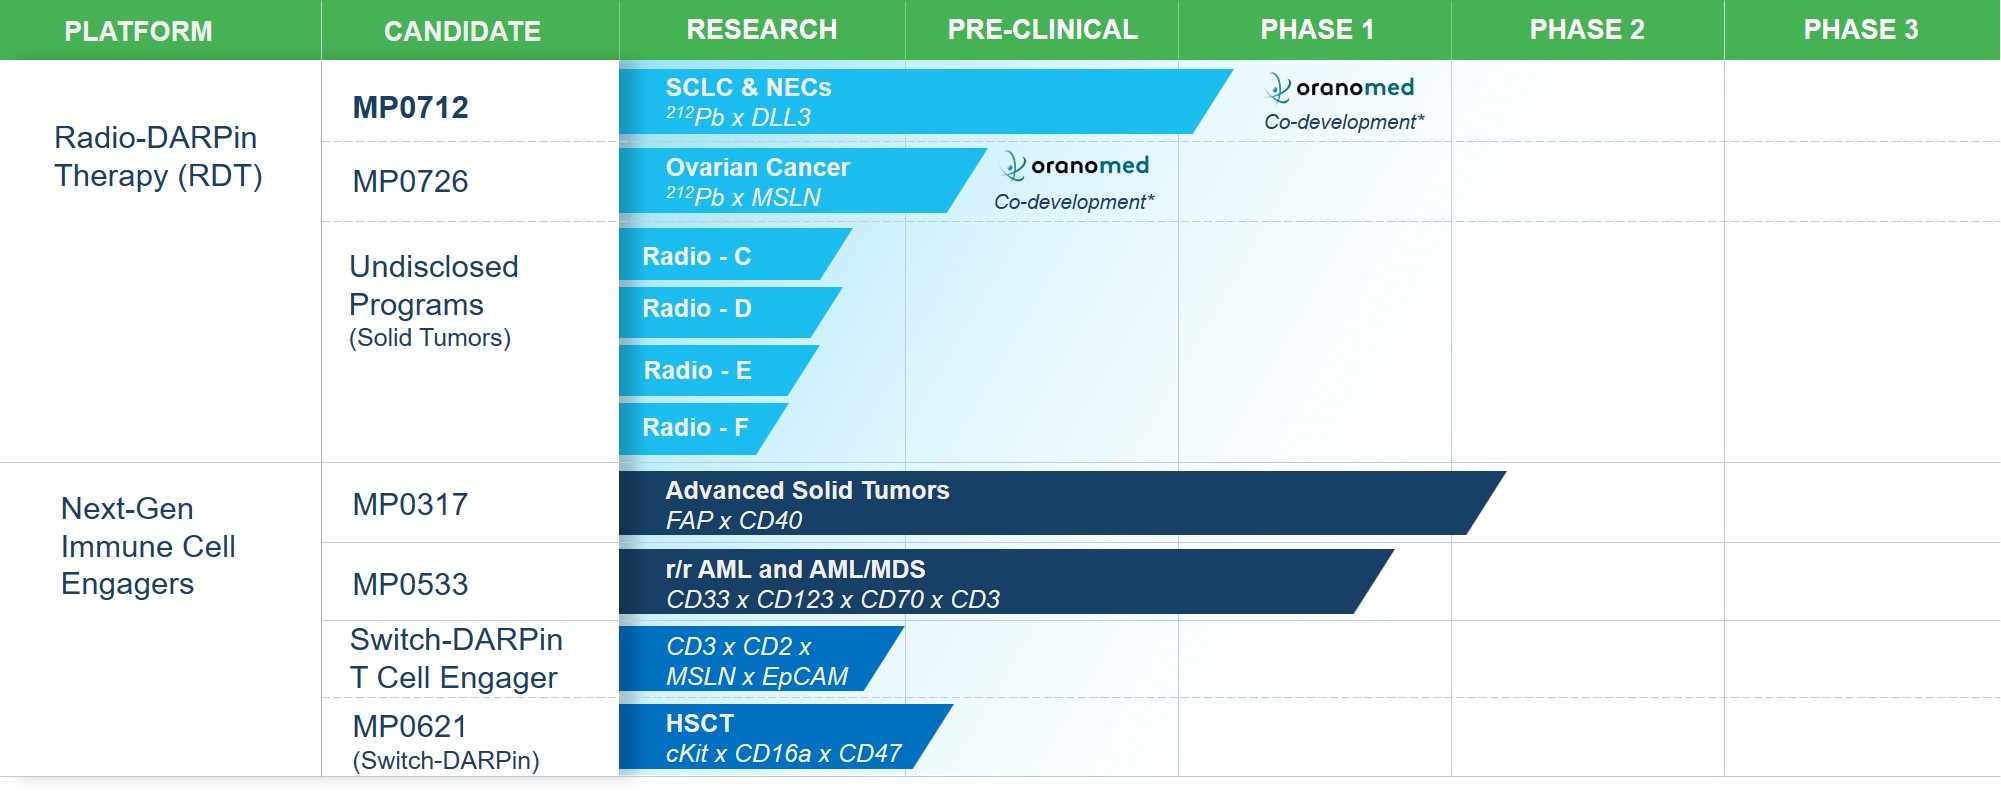Viewport: 2001px width, 793px height.
Task: Click the Oranomed logo beside MP0726
Action: (1074, 166)
